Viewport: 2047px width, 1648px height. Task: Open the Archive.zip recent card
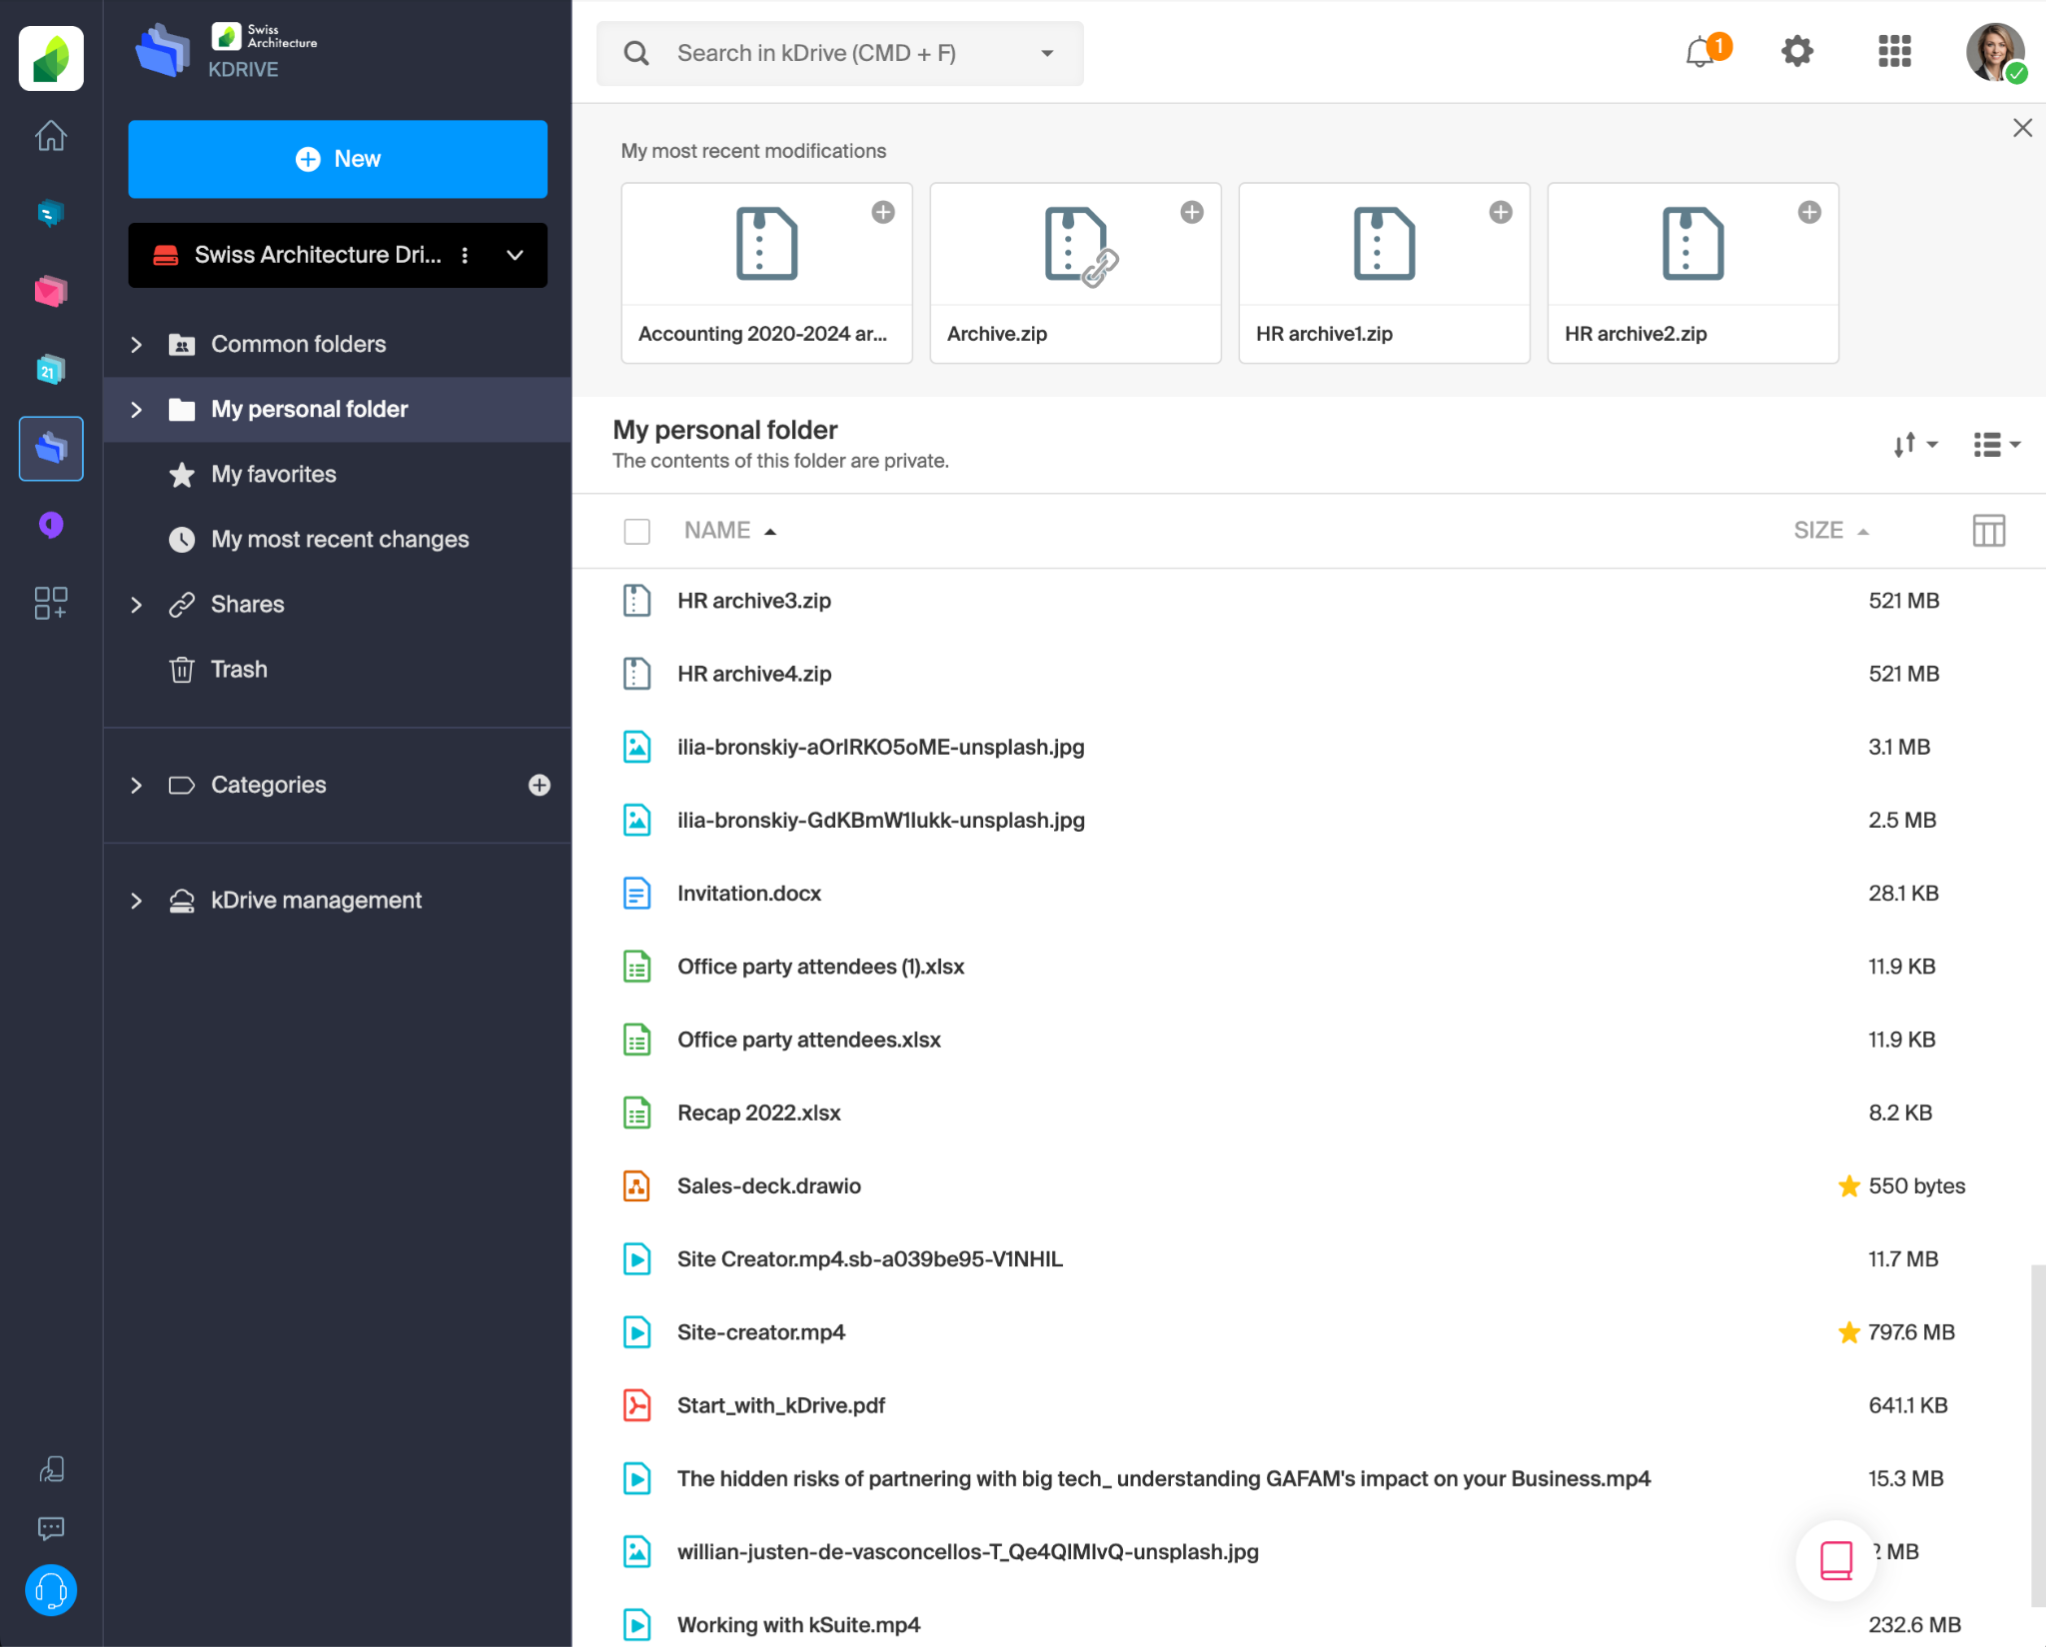[x=1075, y=273]
